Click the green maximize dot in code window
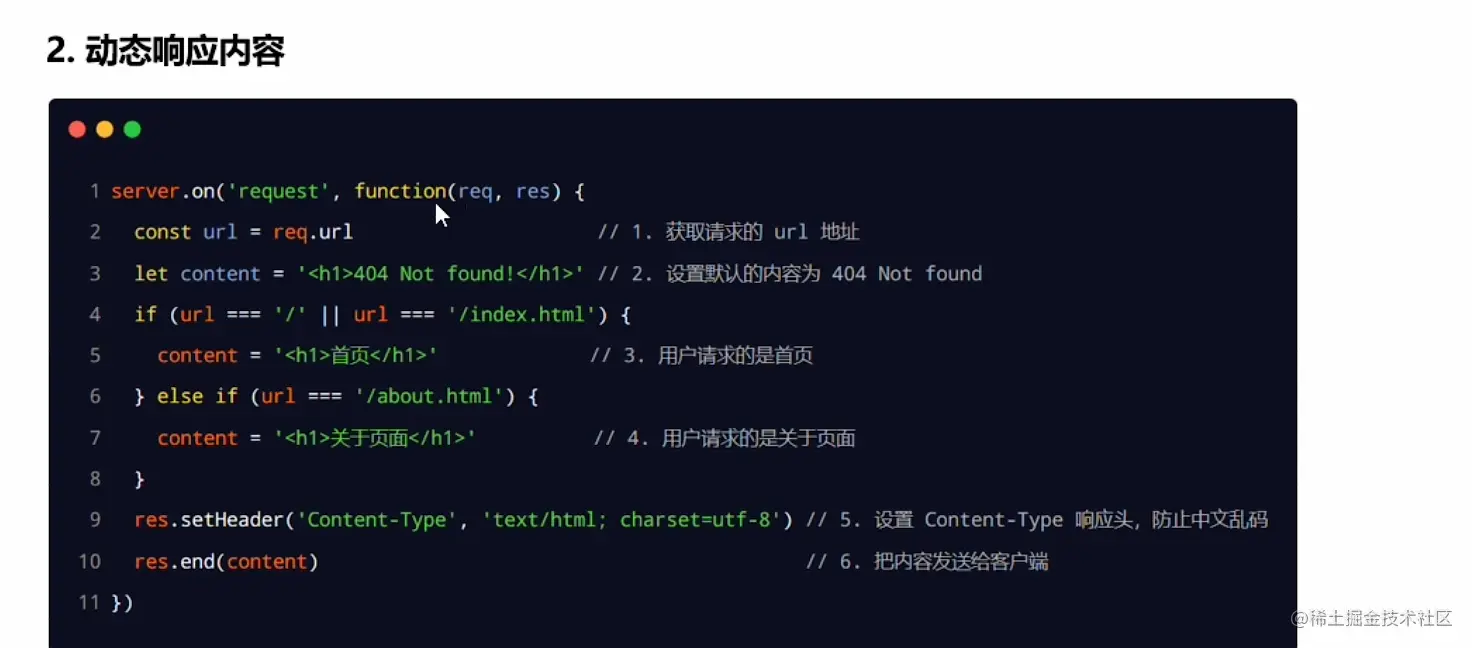 click(132, 129)
